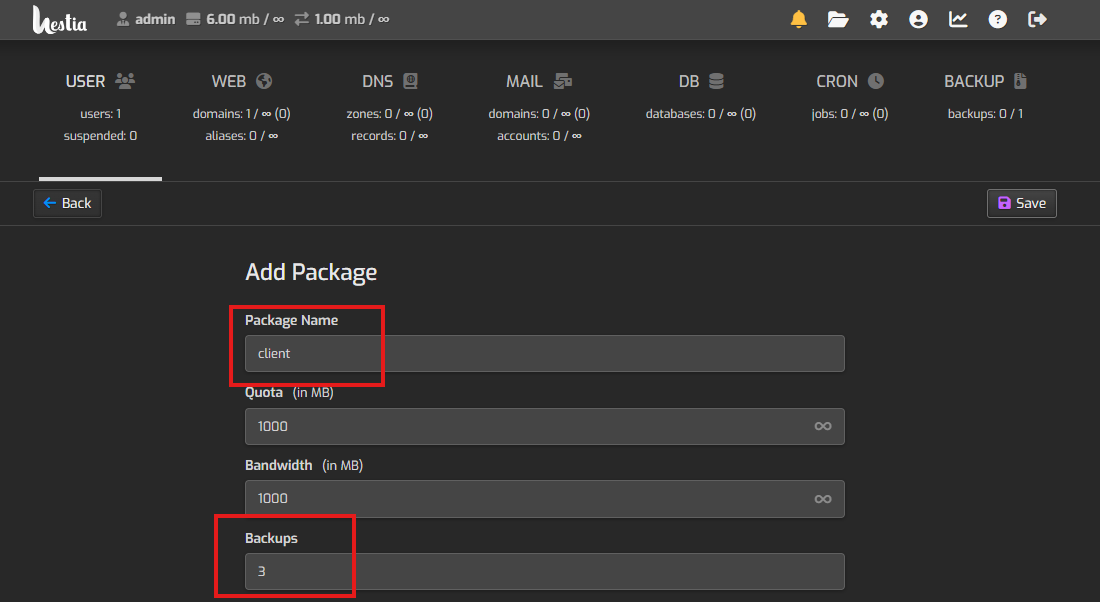Open the DB databases tab
The height and width of the screenshot is (602, 1100).
(x=700, y=82)
